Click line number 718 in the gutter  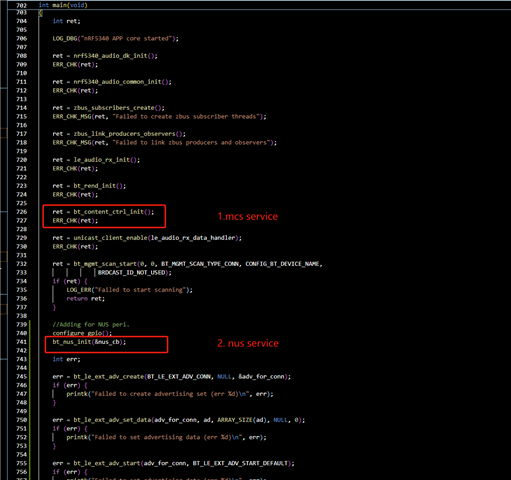point(21,142)
